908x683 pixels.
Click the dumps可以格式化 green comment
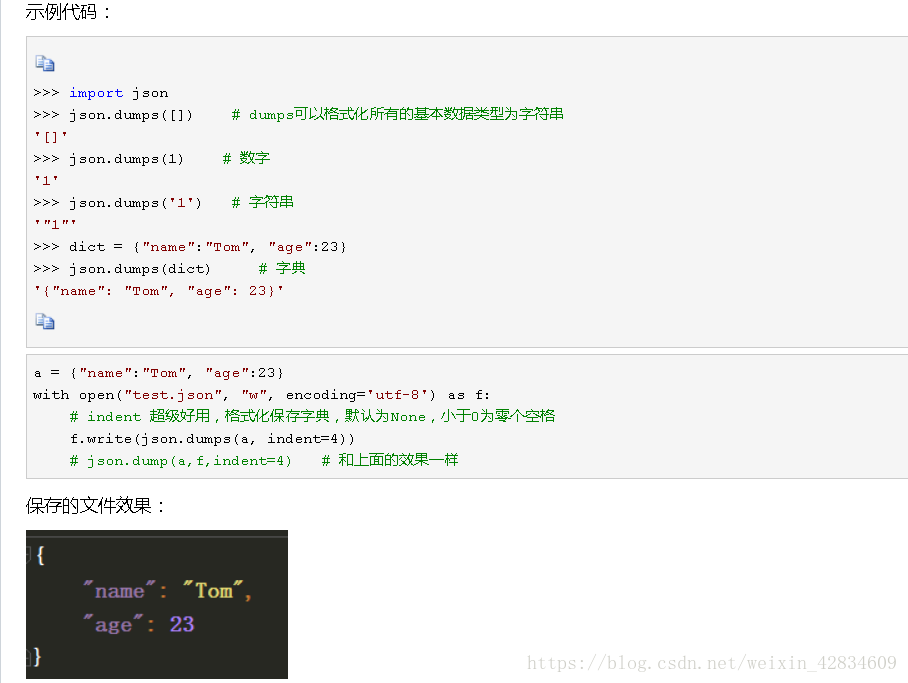pyautogui.click(x=398, y=114)
